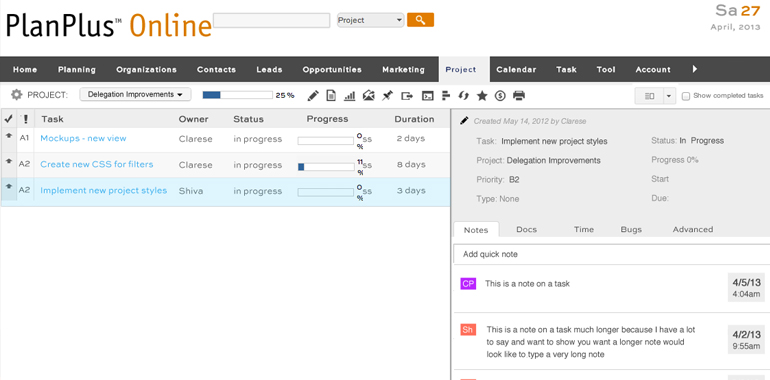Open the Contacts menu

217,70
